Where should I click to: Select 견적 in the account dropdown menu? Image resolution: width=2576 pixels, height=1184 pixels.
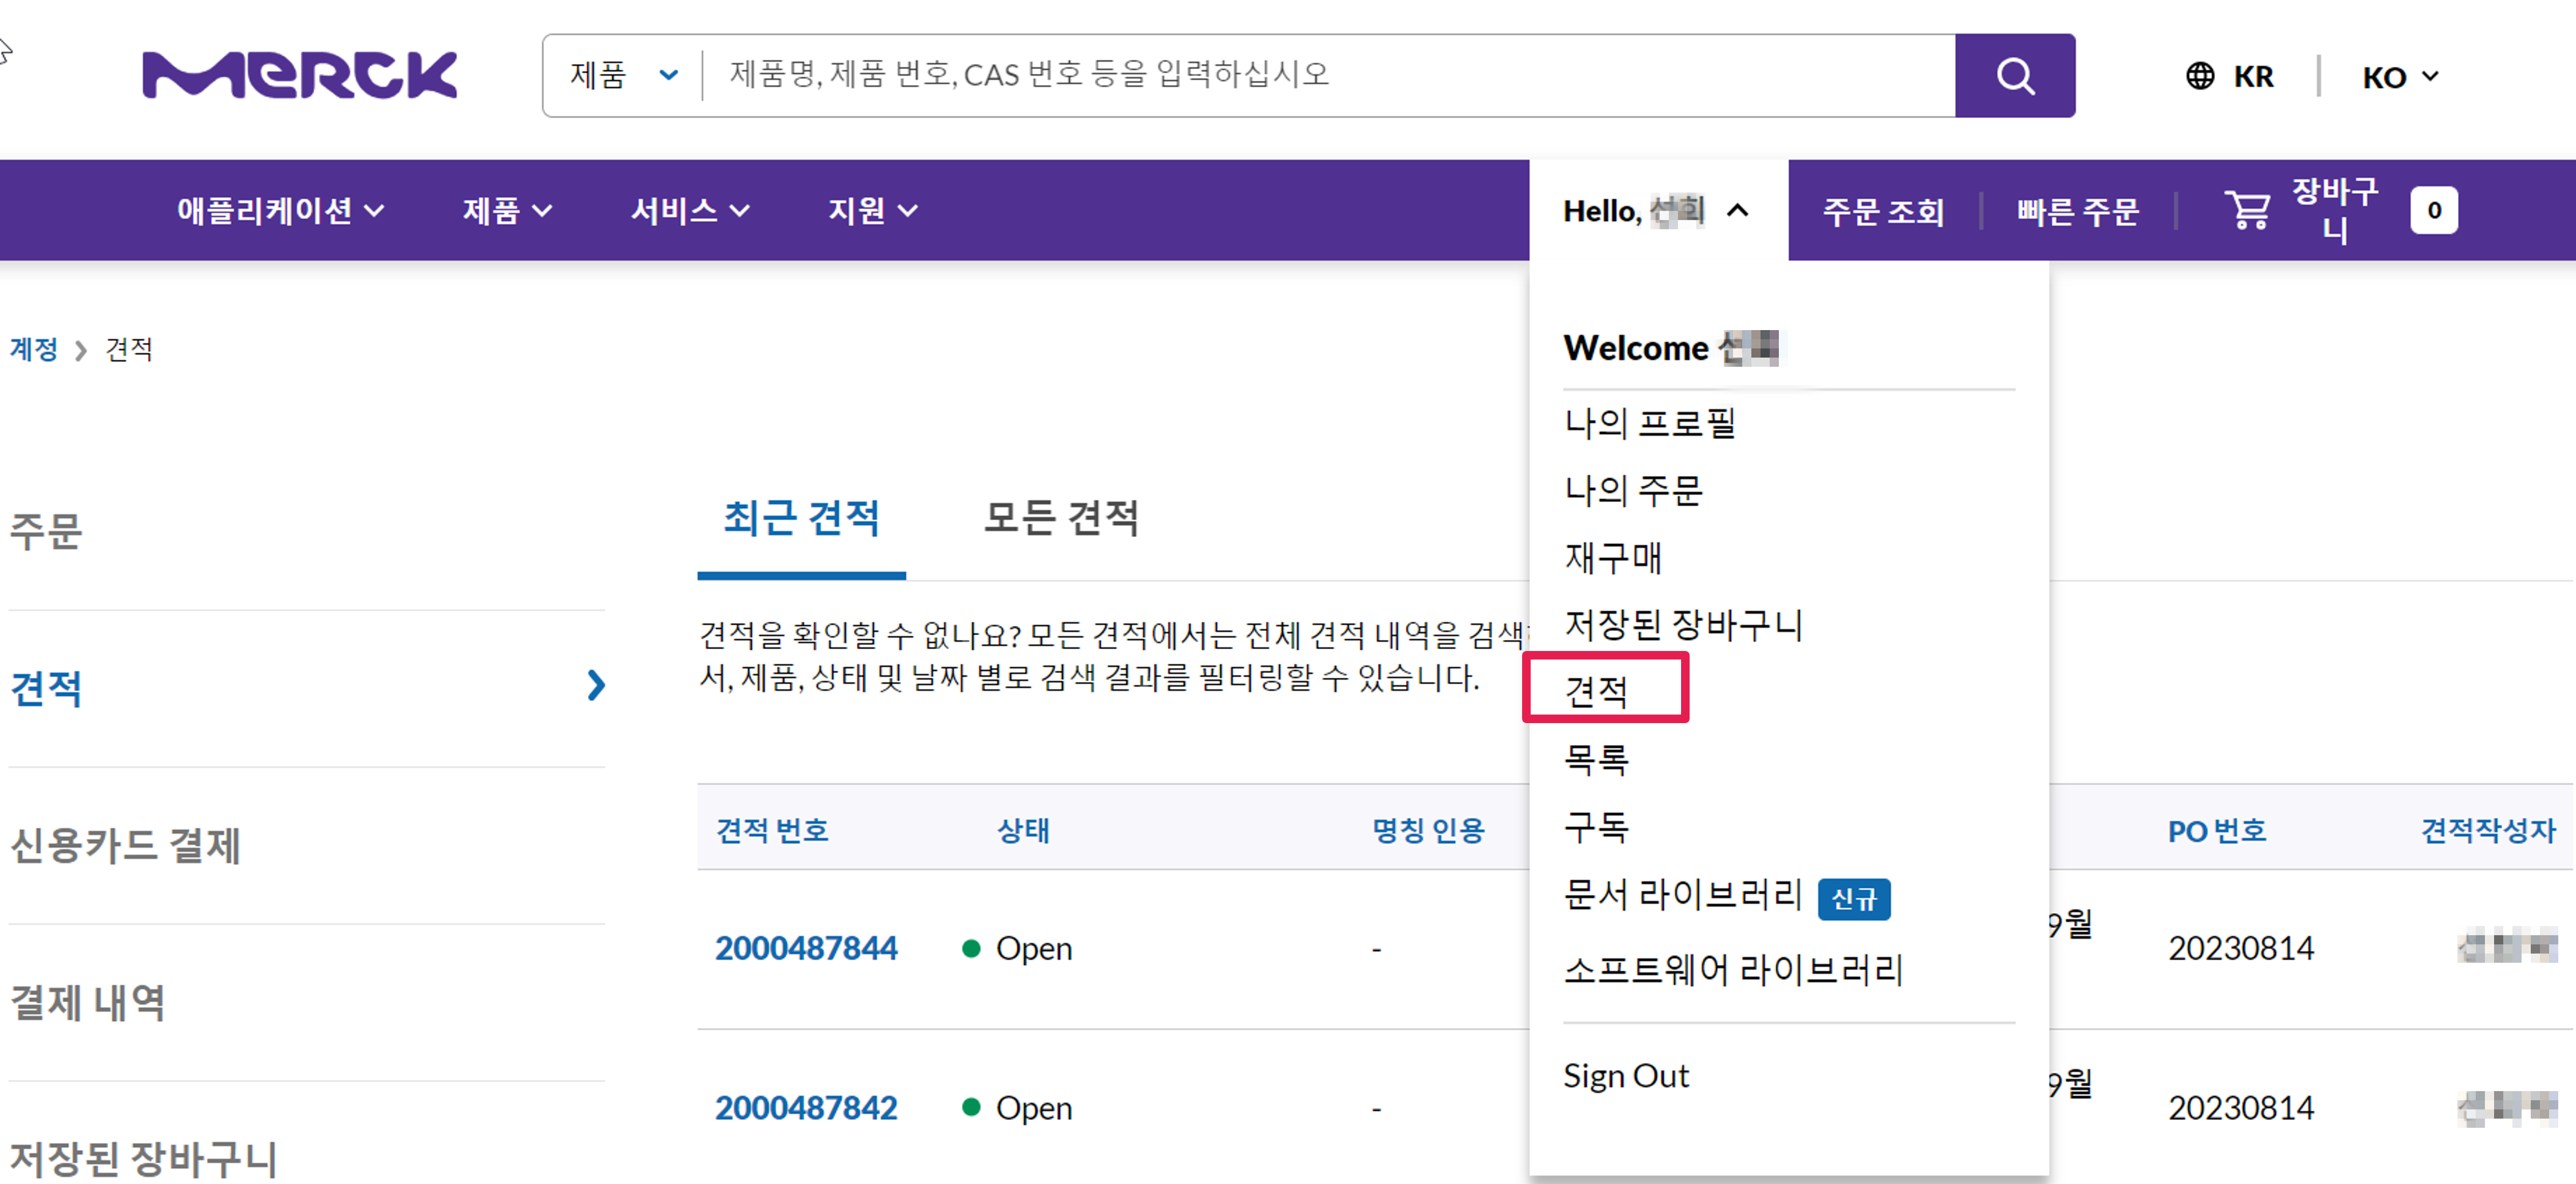tap(1596, 691)
